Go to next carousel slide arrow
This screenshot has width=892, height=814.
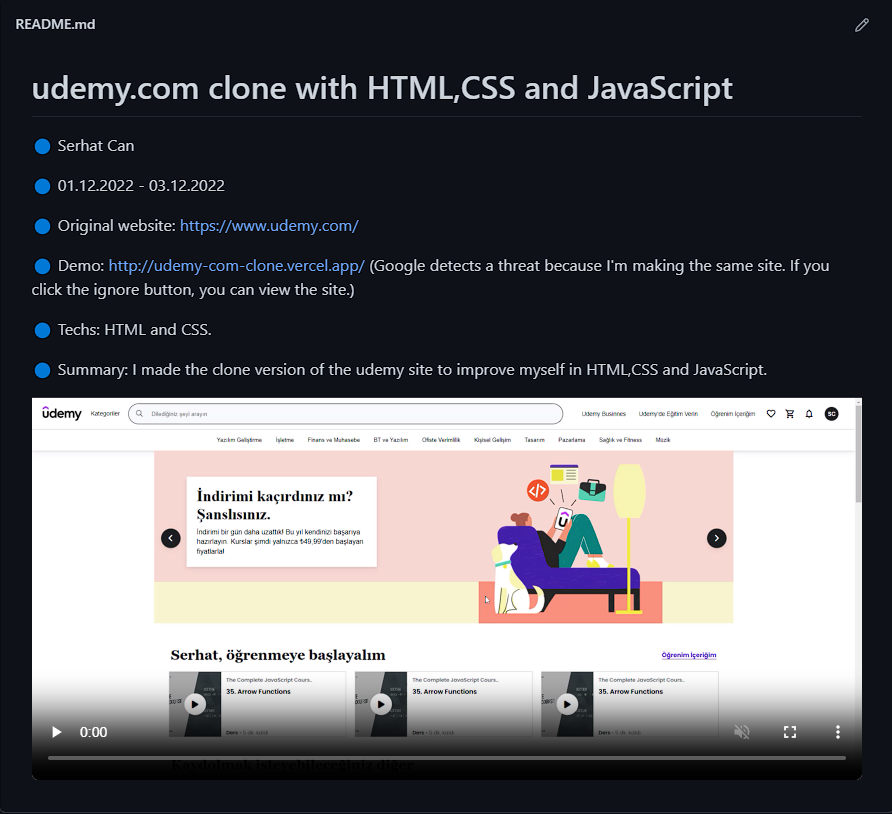point(716,538)
